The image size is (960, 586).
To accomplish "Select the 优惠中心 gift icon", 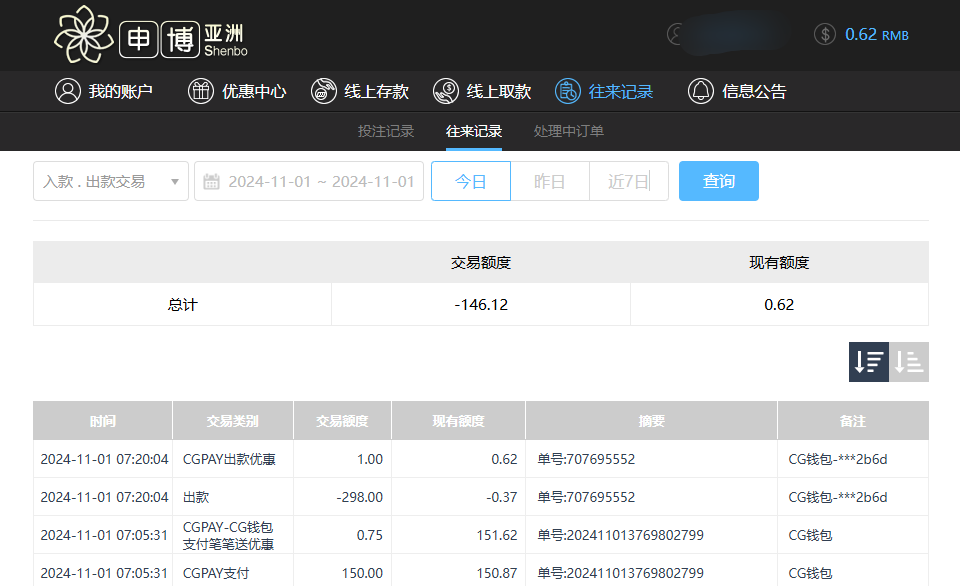I will (201, 91).
